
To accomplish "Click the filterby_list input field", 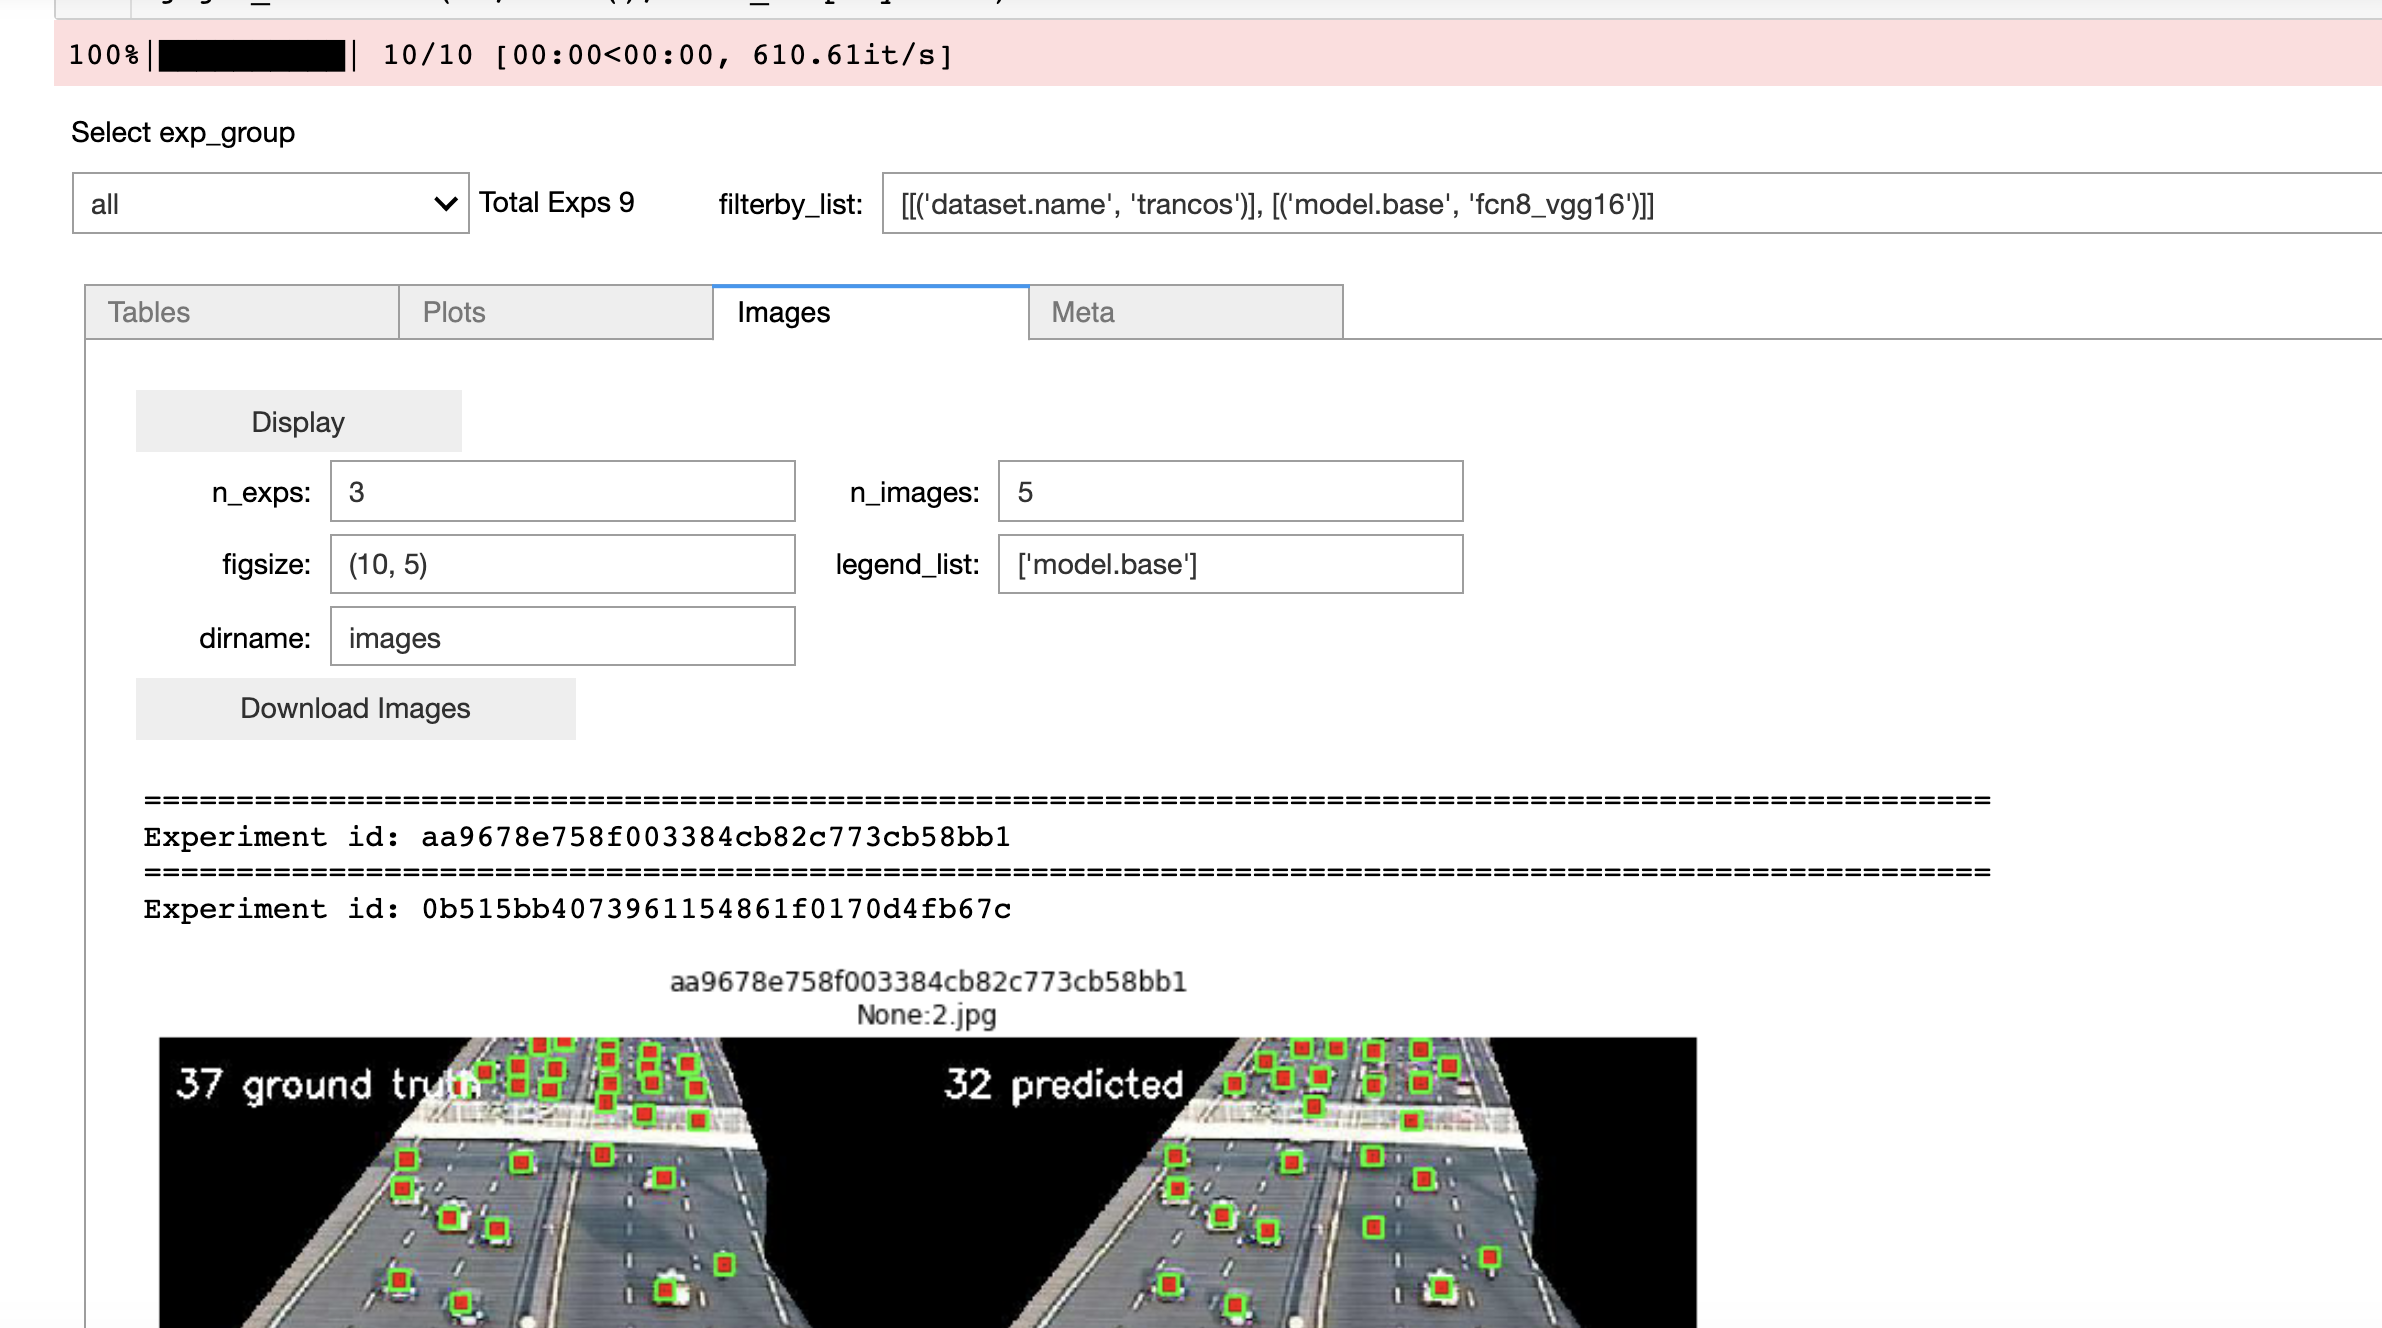I will click(1625, 204).
